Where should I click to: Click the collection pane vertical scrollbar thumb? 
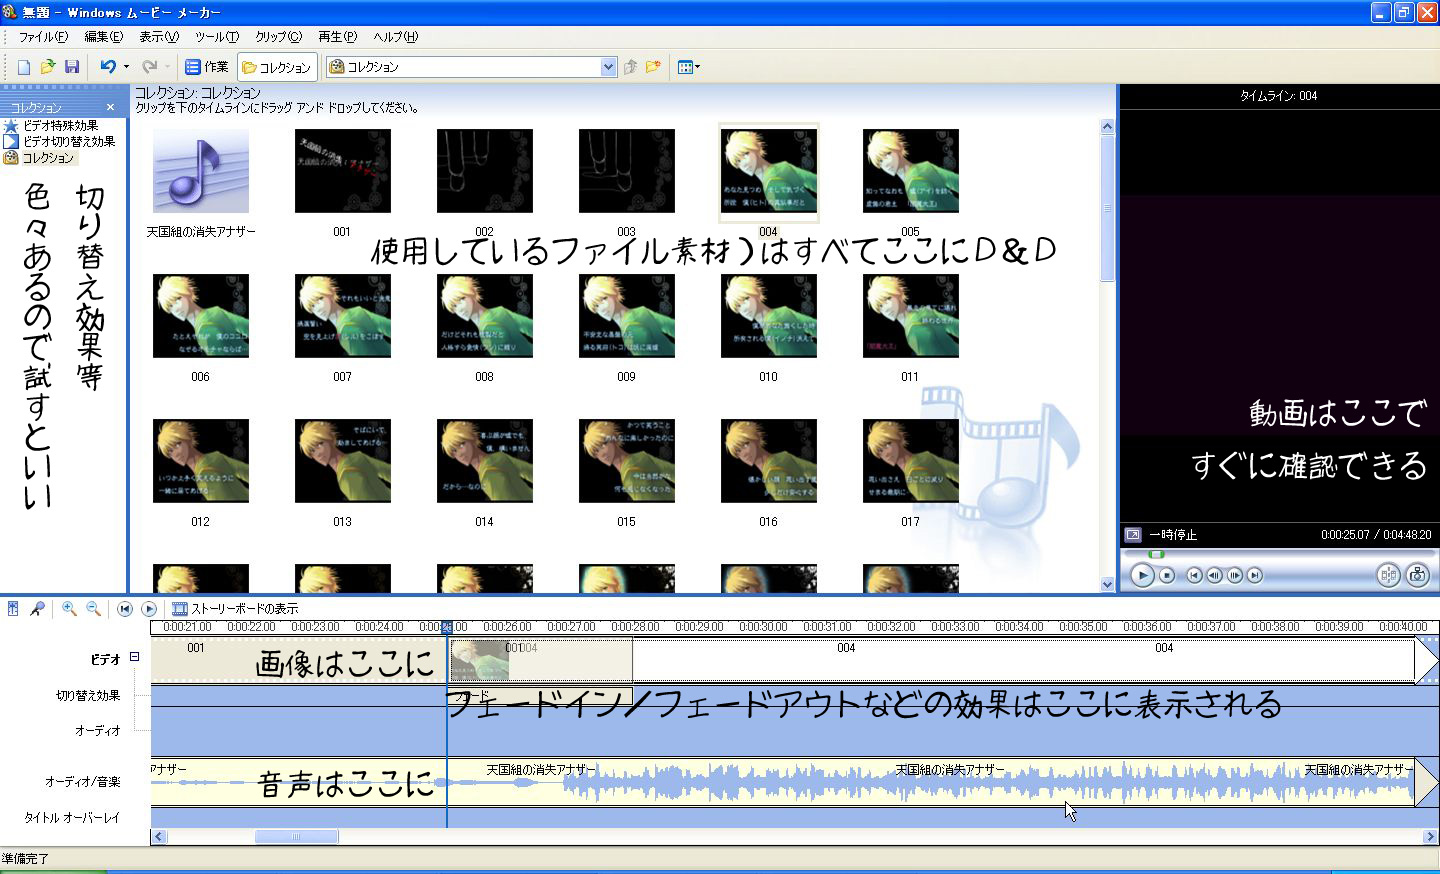[1107, 208]
